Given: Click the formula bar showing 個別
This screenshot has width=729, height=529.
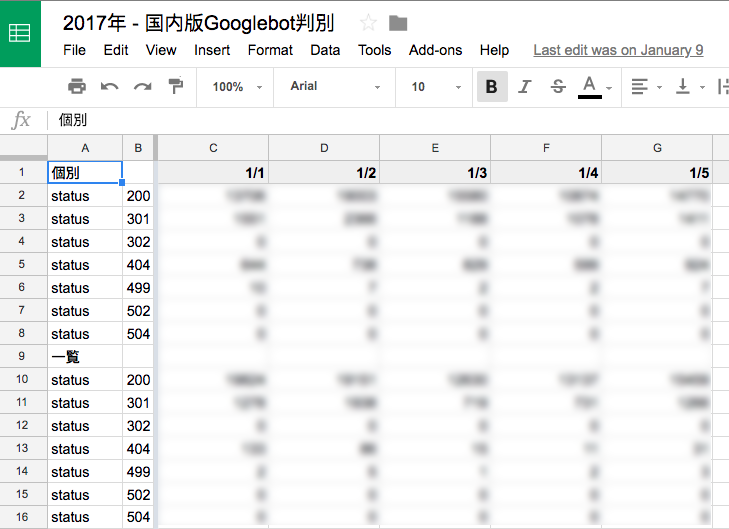Looking at the screenshot, I should click(388, 120).
